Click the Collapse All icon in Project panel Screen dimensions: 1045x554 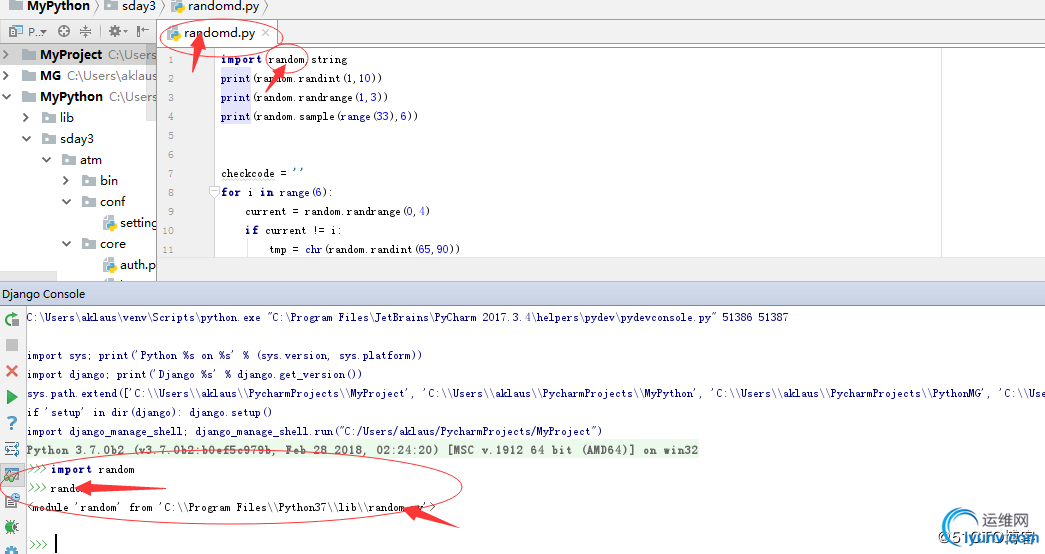85,32
